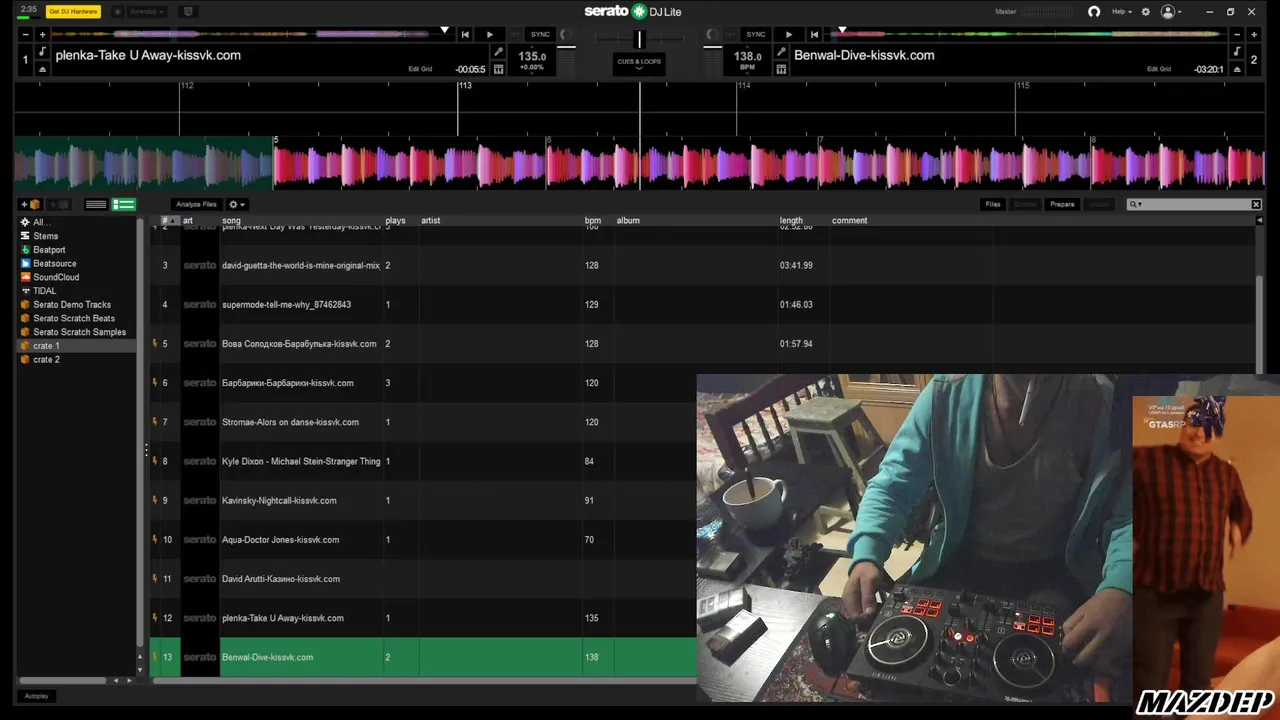Expand the CUES & LOOPS panel
The image size is (1280, 720).
(x=639, y=63)
